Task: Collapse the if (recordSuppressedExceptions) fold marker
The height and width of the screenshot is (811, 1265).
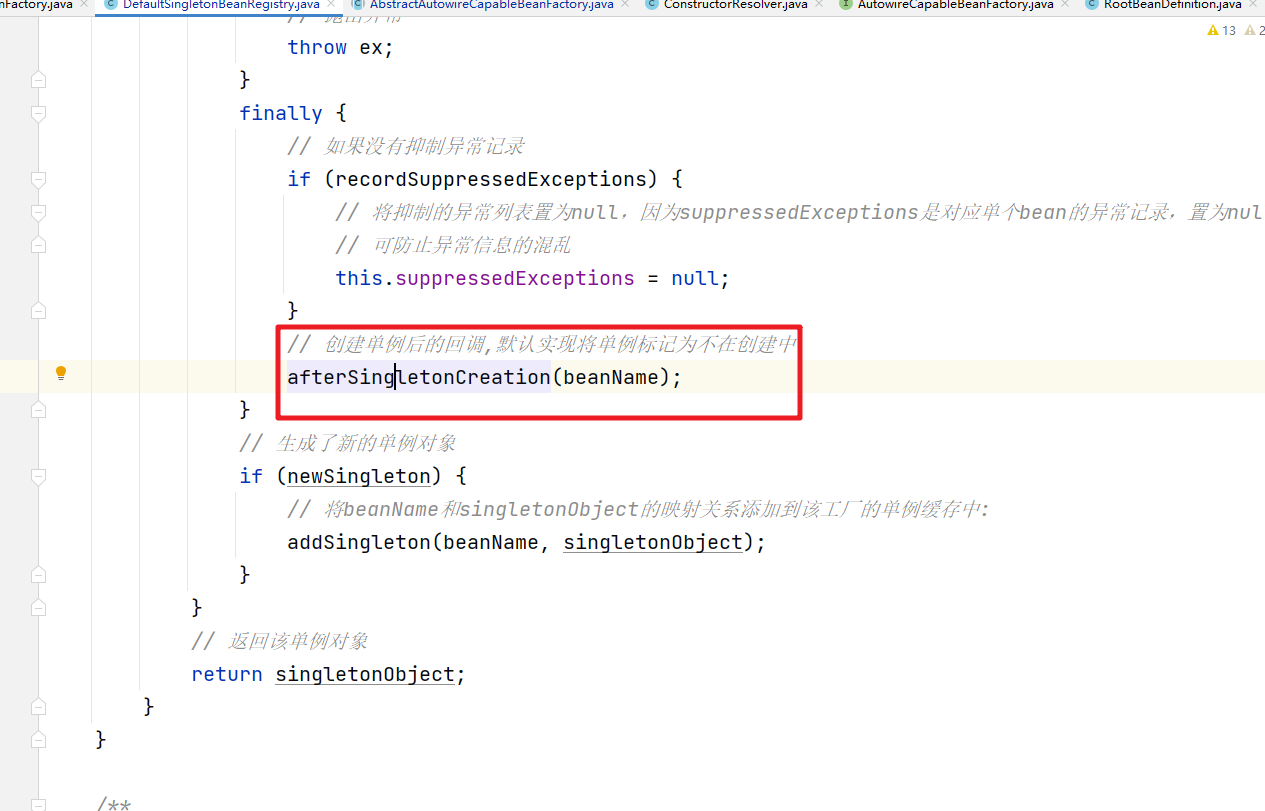Action: pyautogui.click(x=38, y=180)
